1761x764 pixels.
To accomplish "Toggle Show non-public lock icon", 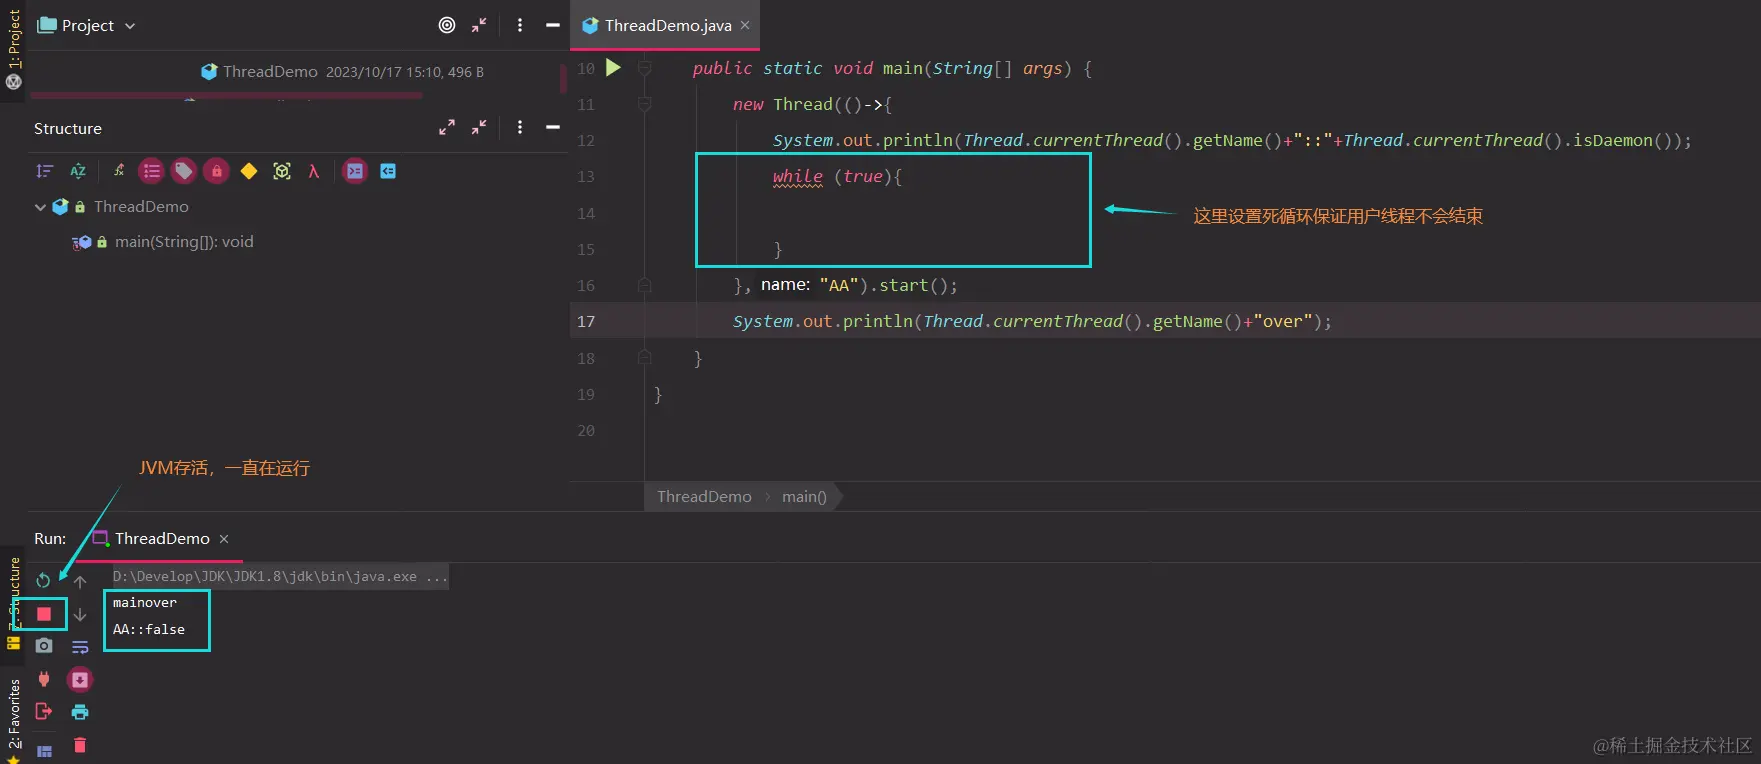I will click(x=217, y=171).
